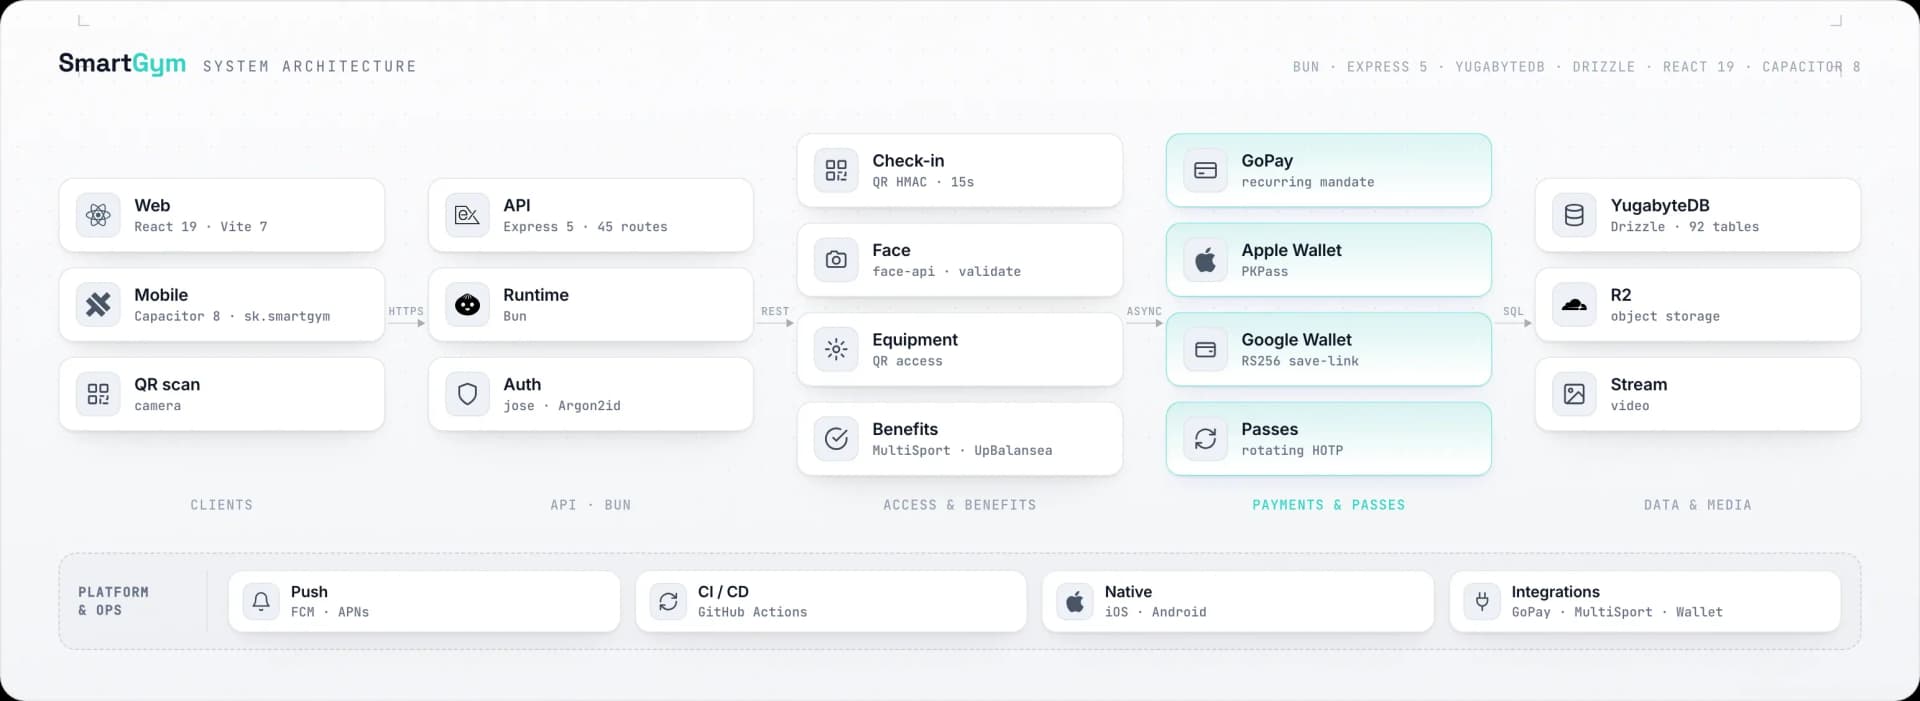Image resolution: width=1920 pixels, height=701 pixels.
Task: Select the Runtime card title
Action: tap(536, 295)
